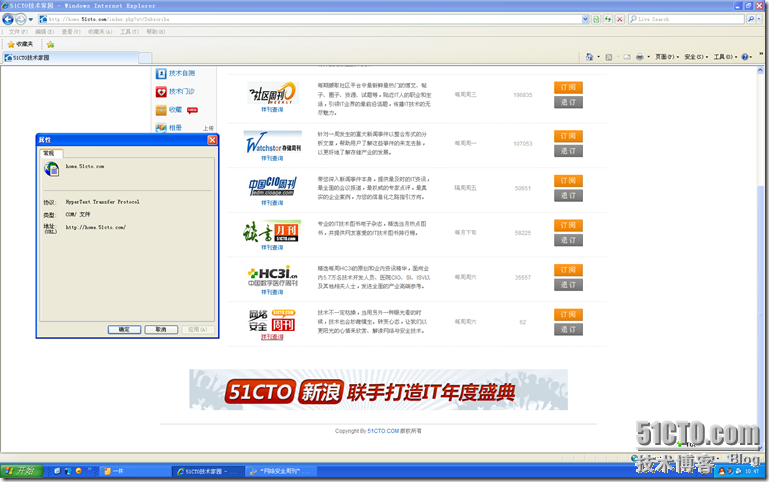Click the Watchstor 存储周刊 logo

(x=273, y=143)
